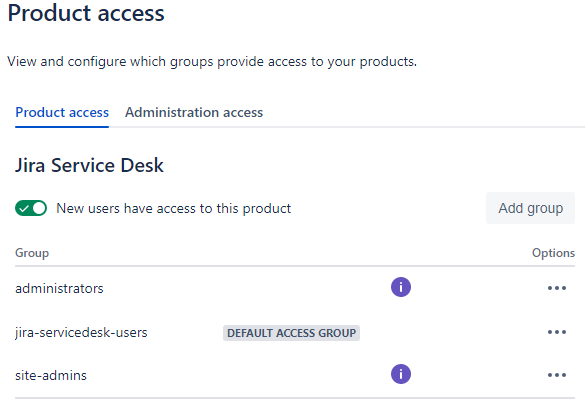This screenshot has height=408, width=585.
Task: Select the Product access tab
Action: click(62, 112)
